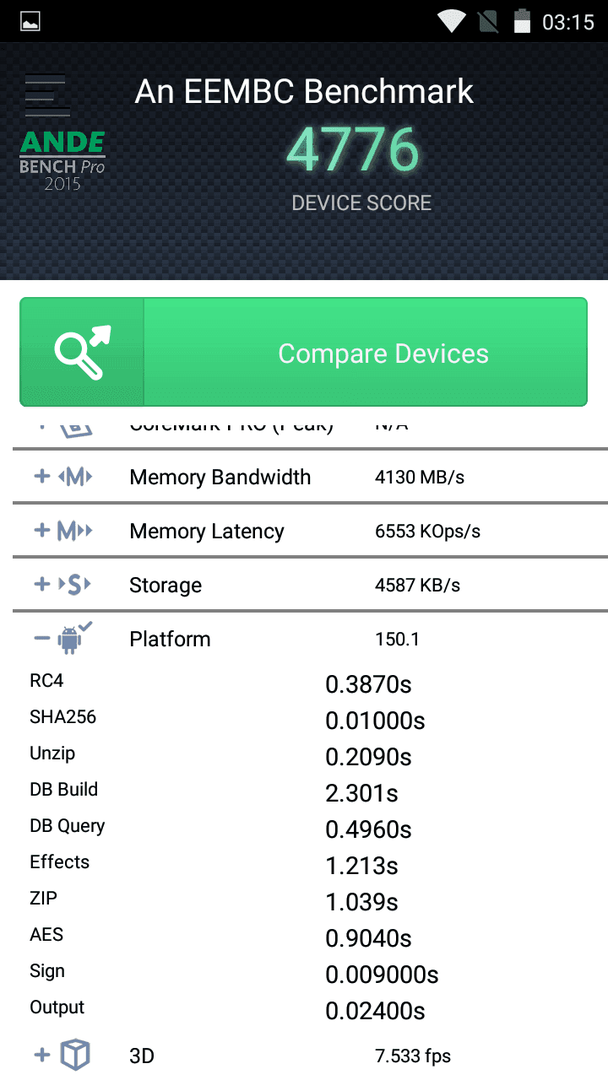The height and width of the screenshot is (1080, 608).
Task: Expand the Storage results row
Action: (310, 585)
